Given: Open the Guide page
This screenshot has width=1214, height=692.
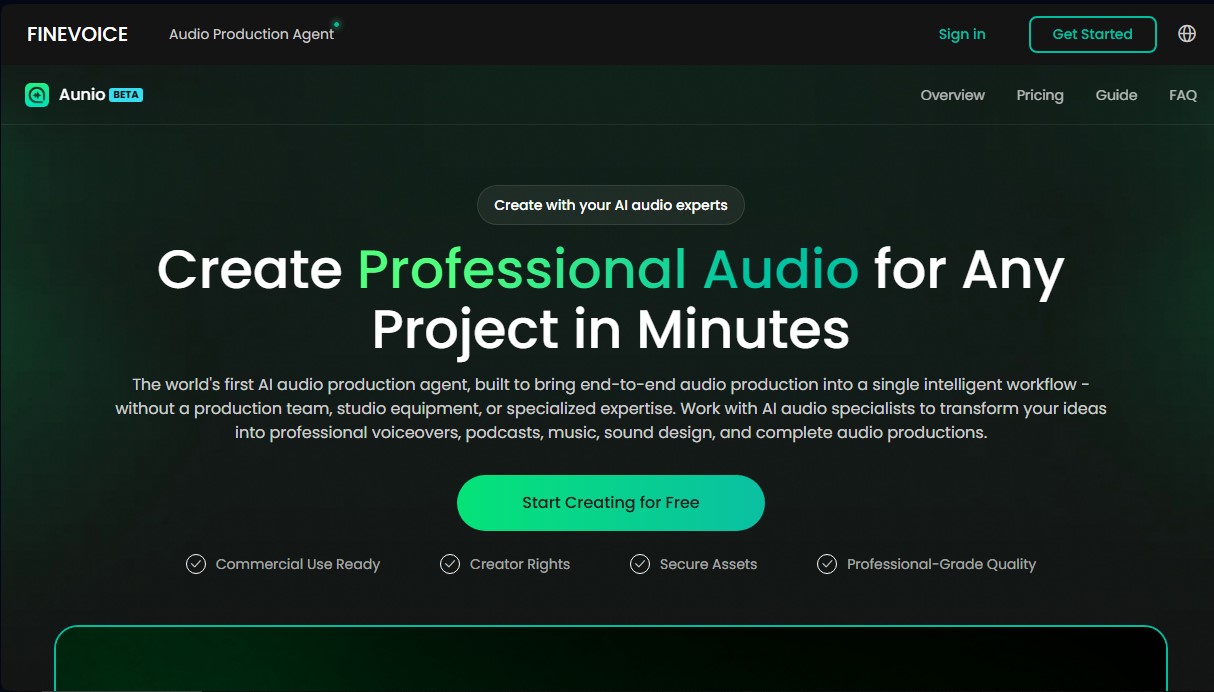Looking at the screenshot, I should [1116, 95].
